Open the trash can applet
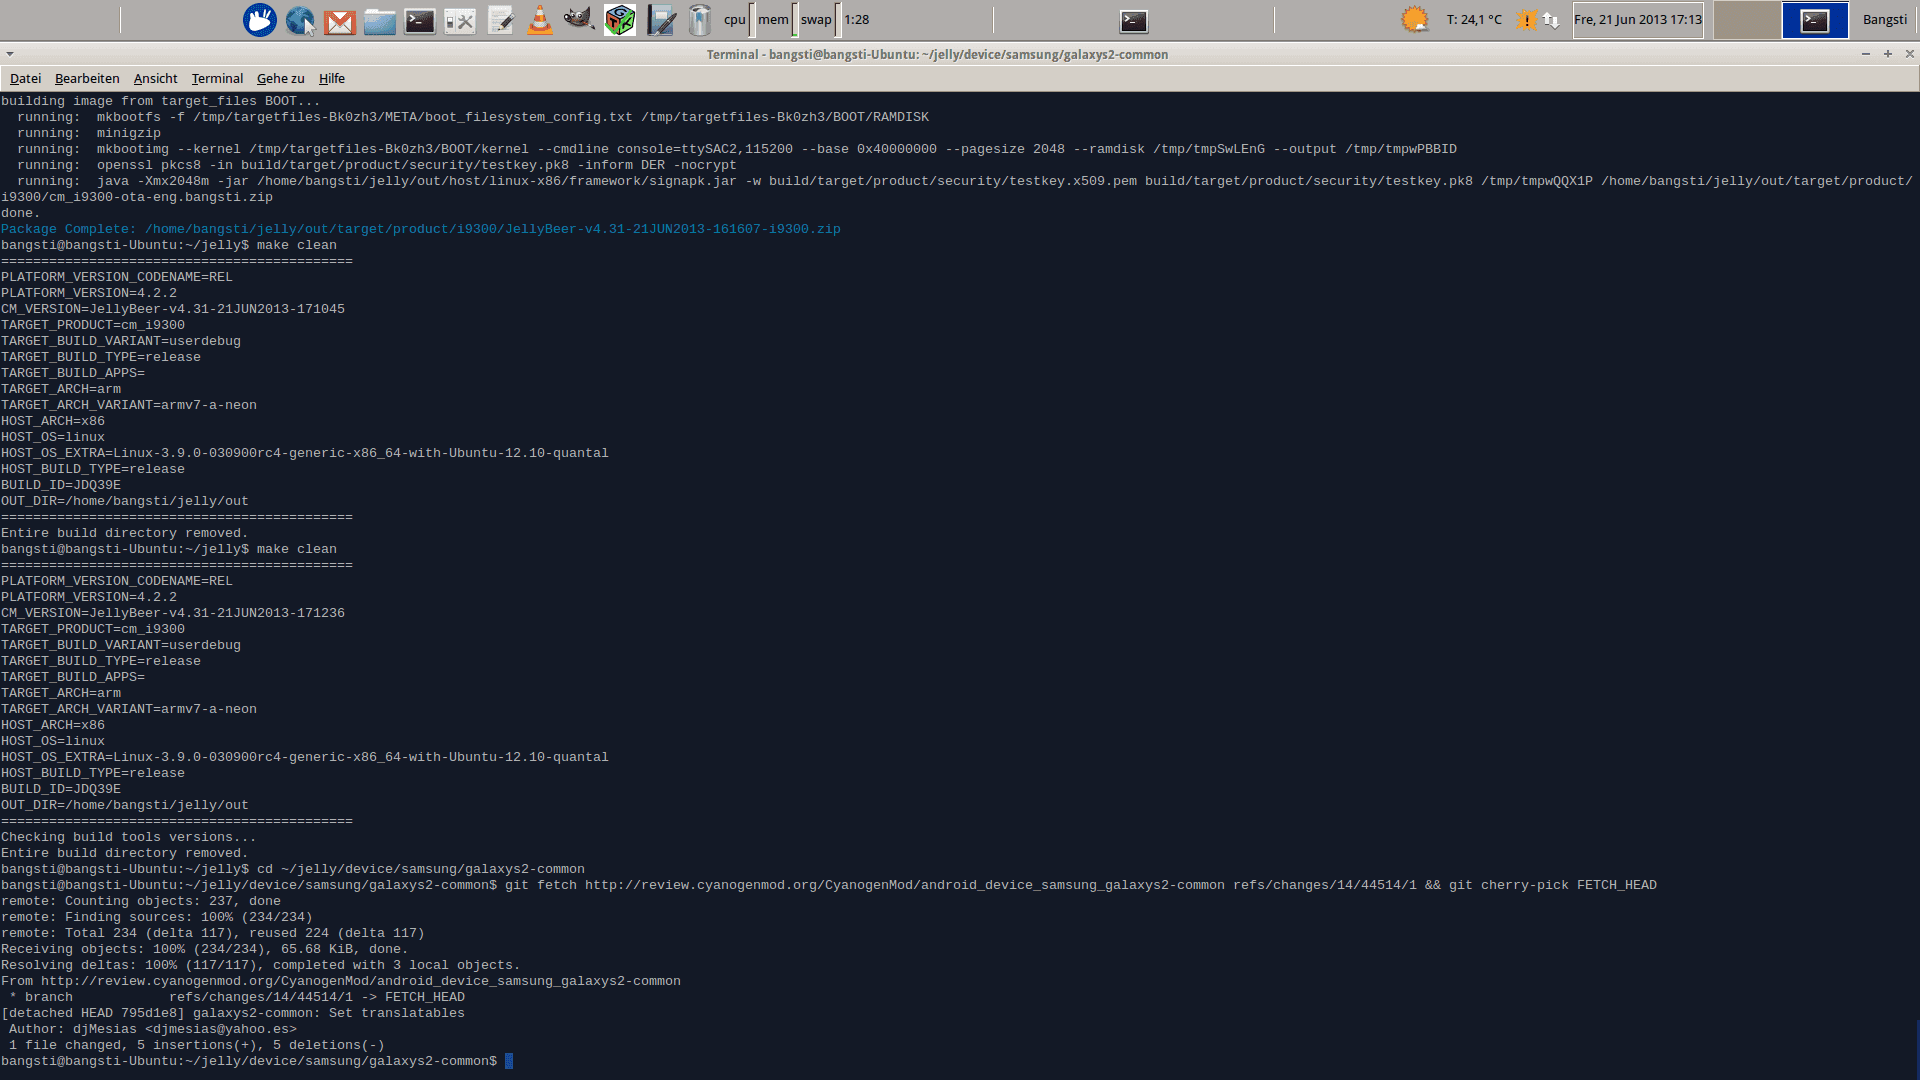Screen dimensions: 1920x1080 click(700, 20)
